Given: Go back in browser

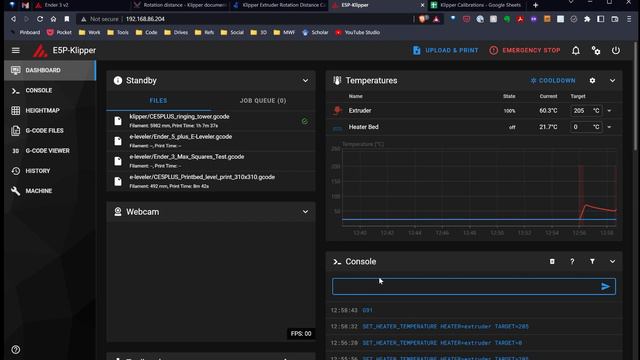Looking at the screenshot, I should click(x=13, y=19).
